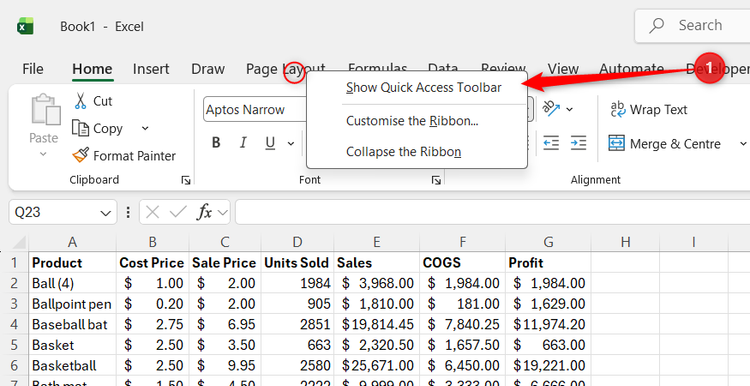Open the Draw tab
The width and height of the screenshot is (750, 386).
pos(208,69)
